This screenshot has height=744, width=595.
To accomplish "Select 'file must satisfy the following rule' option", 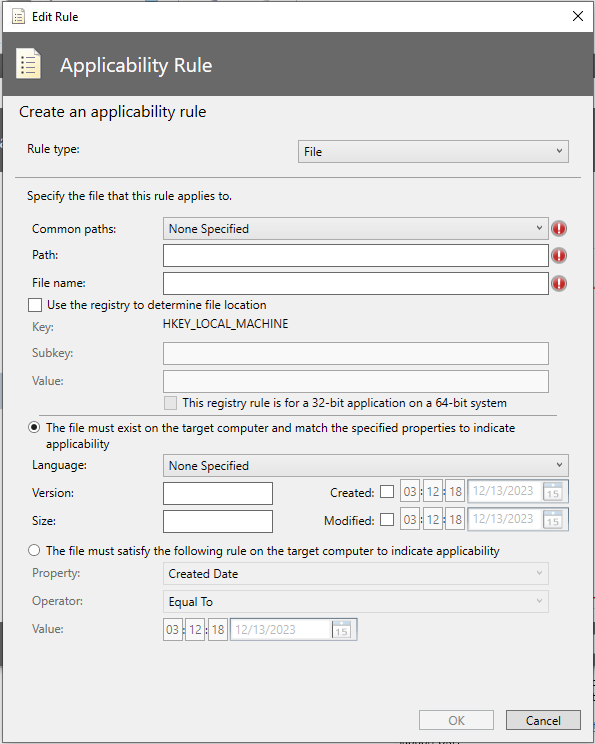I will [34, 550].
